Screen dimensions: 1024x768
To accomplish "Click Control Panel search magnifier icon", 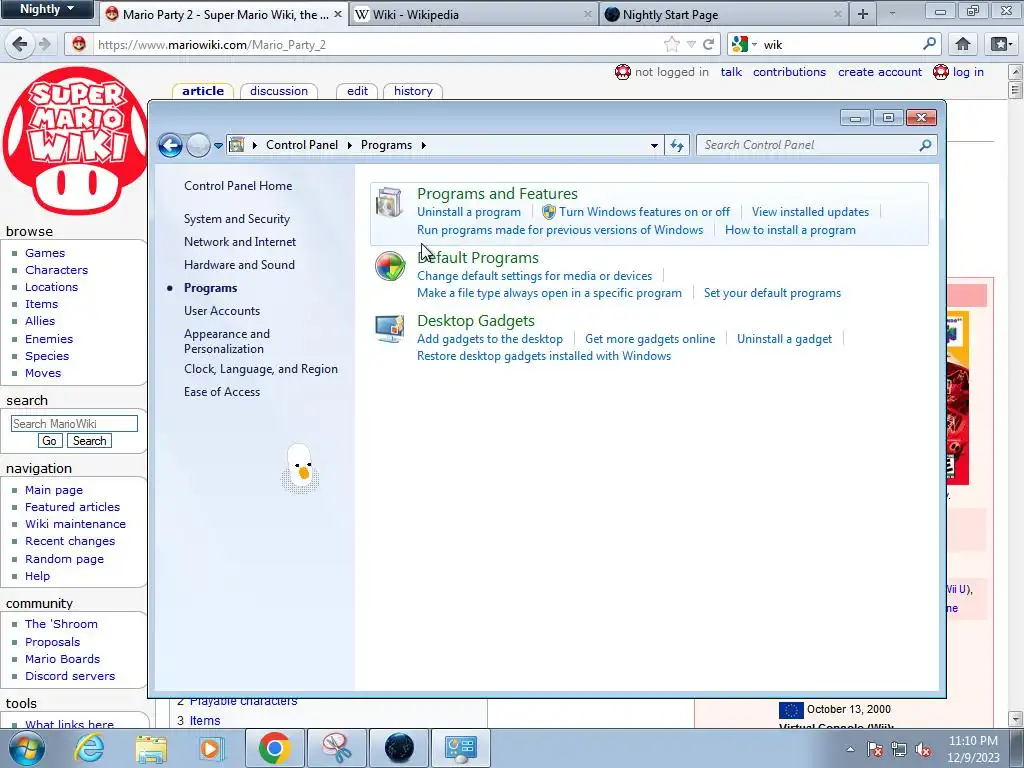I will pos(925,145).
